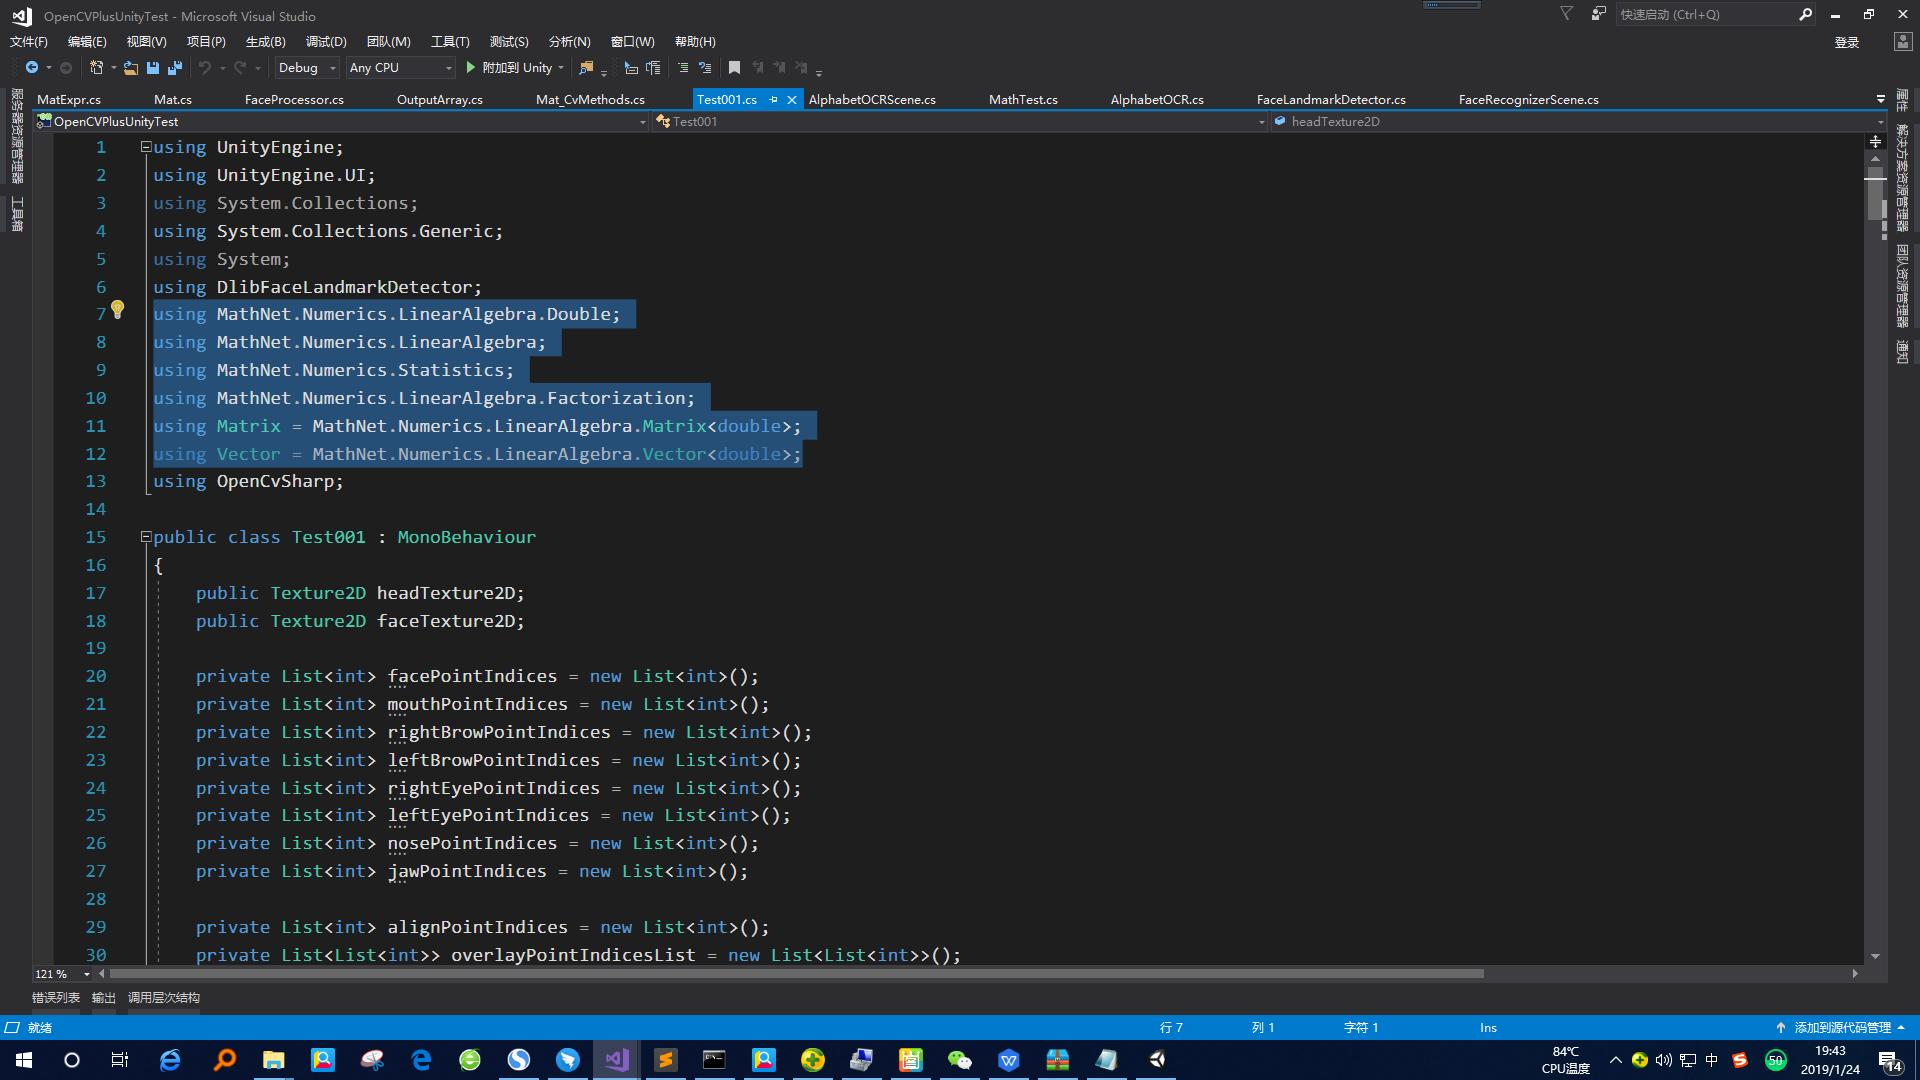Click the 登录 sign-in button
1920x1080 pixels.
pyautogui.click(x=1846, y=42)
